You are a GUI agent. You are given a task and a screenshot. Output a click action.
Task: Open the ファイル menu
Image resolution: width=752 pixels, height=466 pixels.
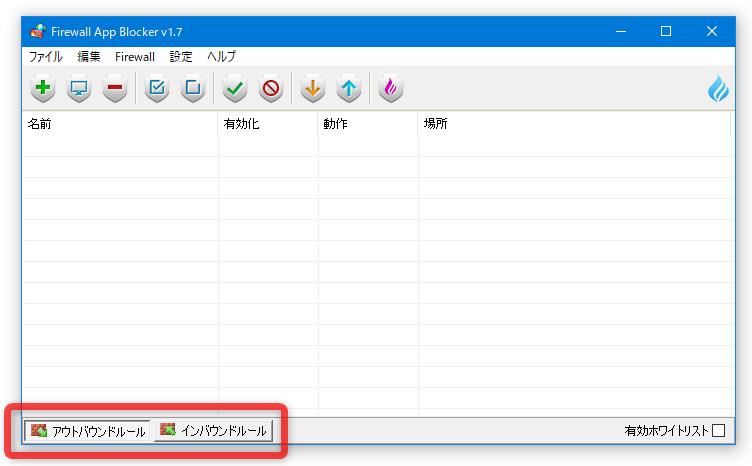point(46,57)
